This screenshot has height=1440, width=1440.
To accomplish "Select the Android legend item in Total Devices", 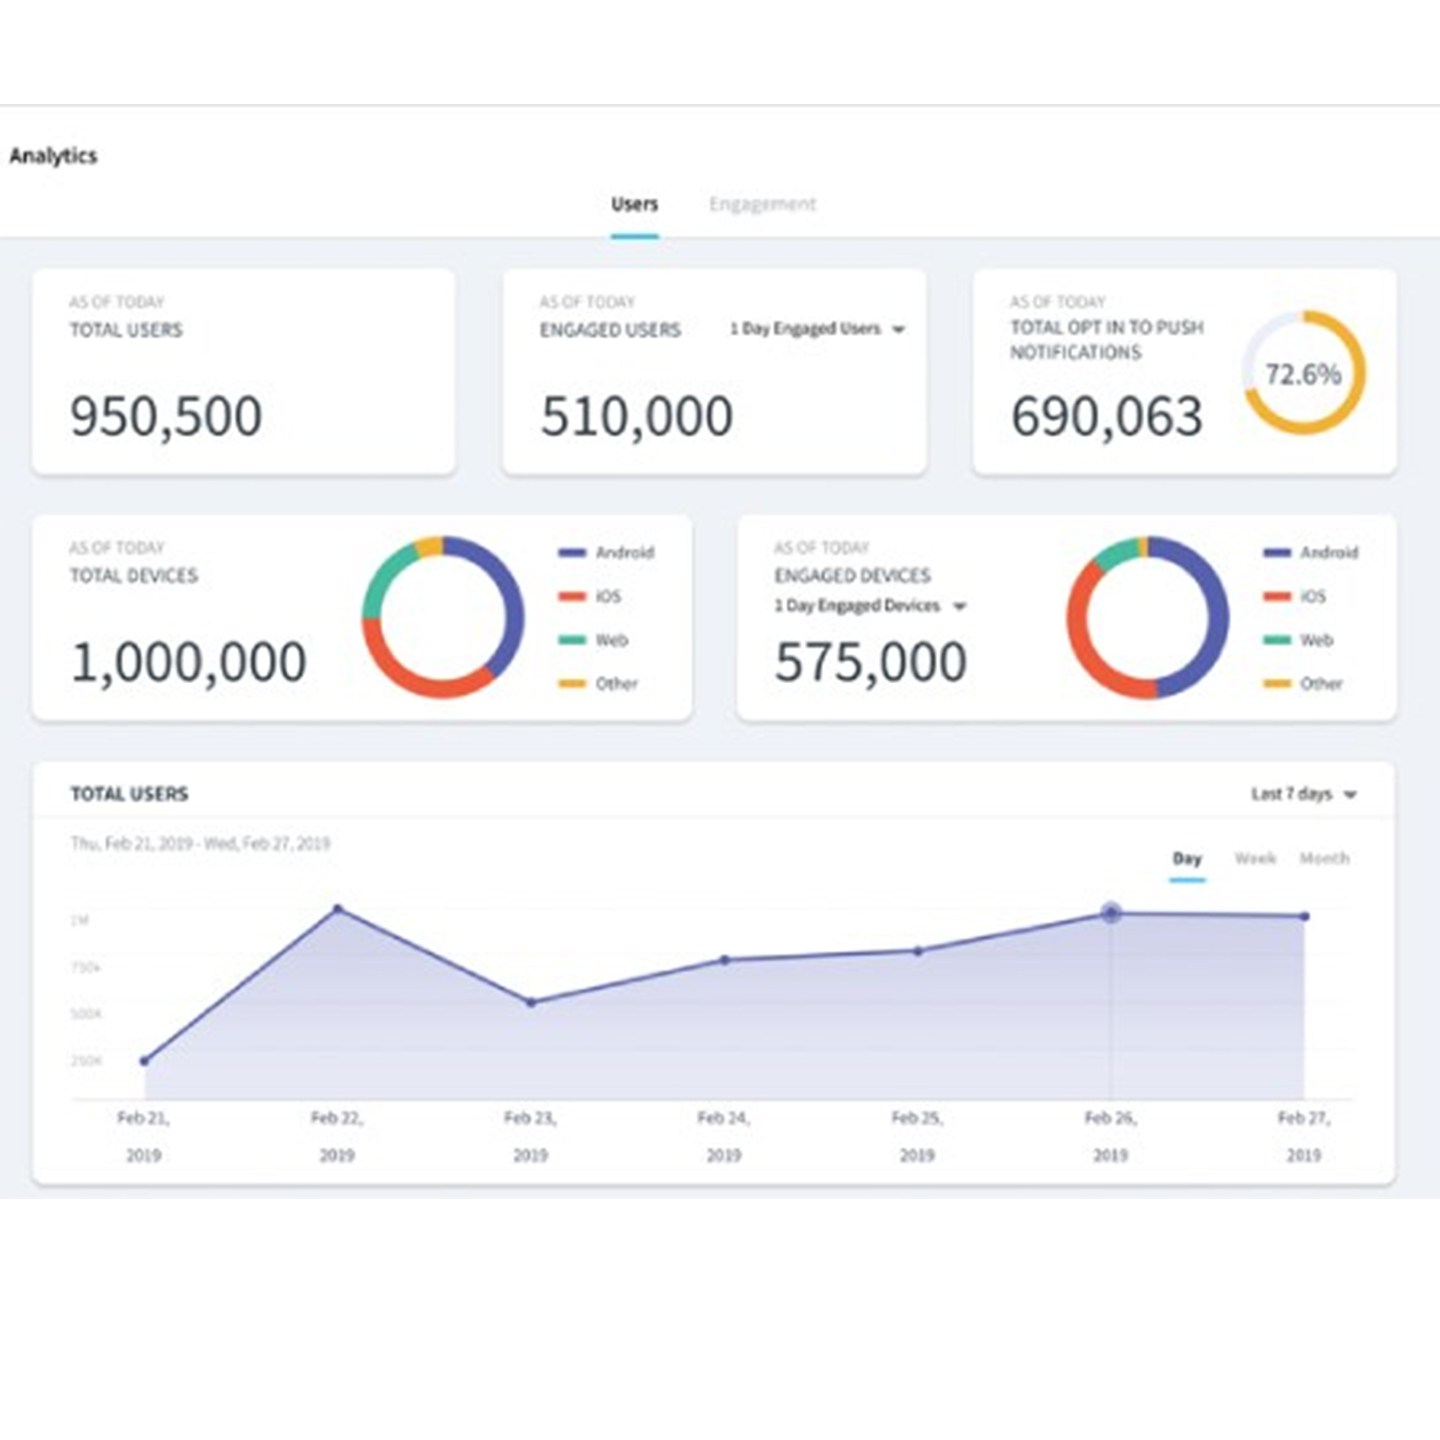I will pos(620,551).
